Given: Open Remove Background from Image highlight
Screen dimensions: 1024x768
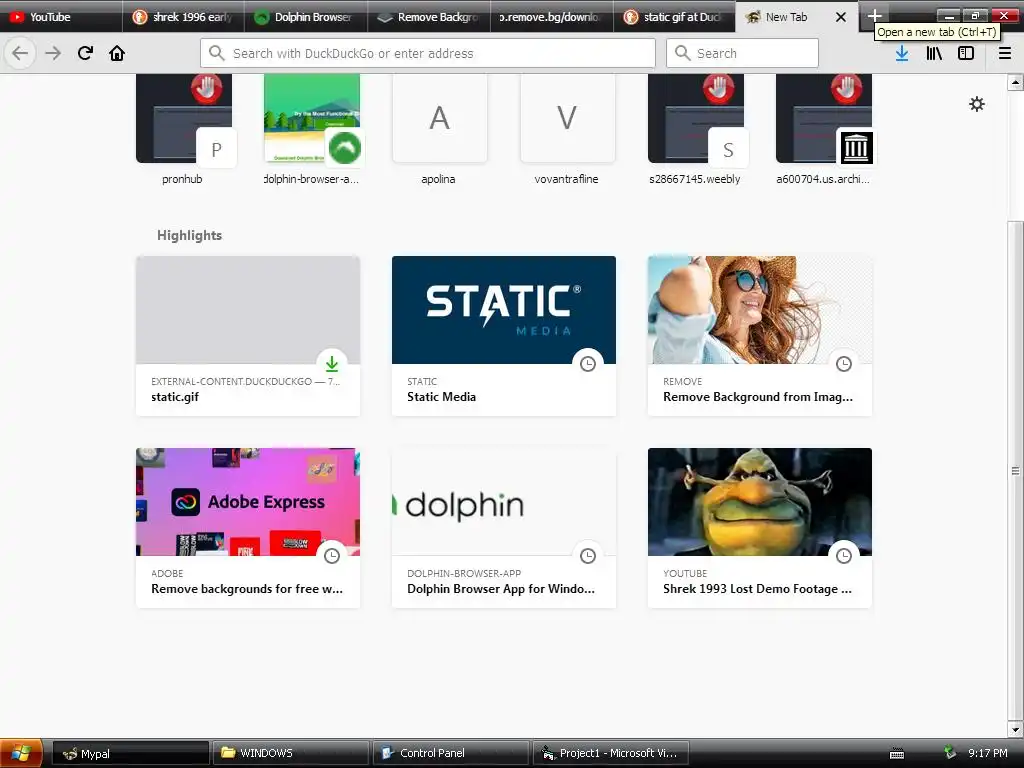Looking at the screenshot, I should (760, 336).
